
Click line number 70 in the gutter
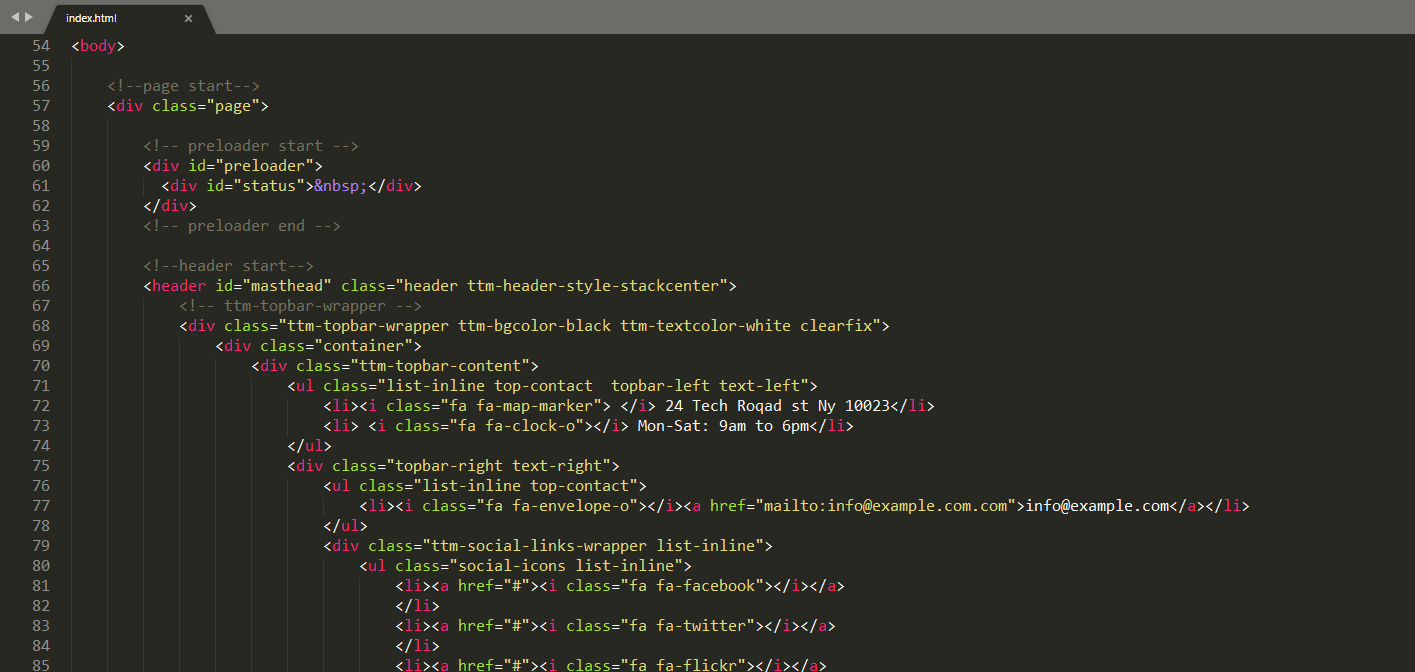coord(40,366)
